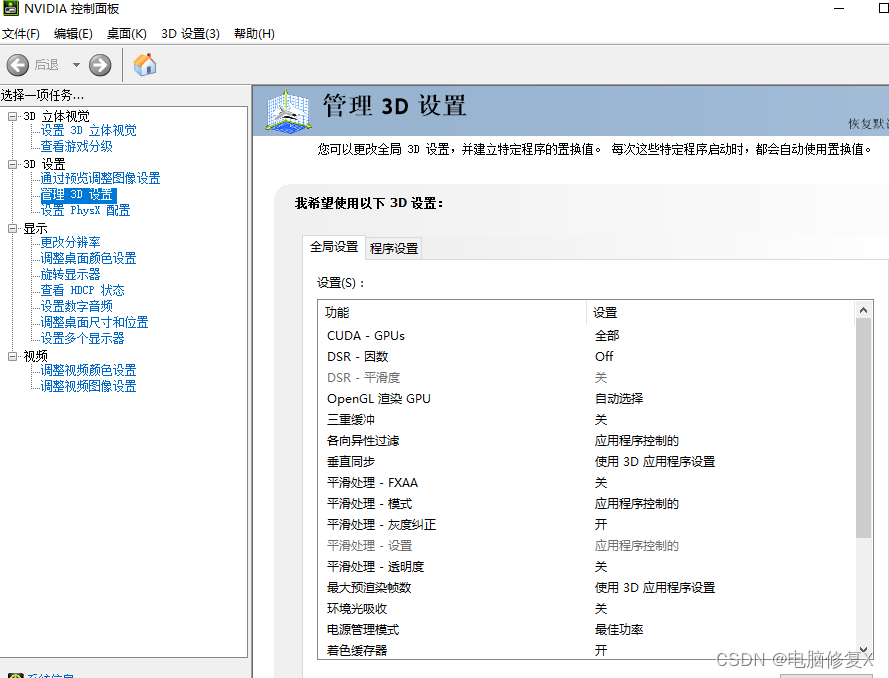The width and height of the screenshot is (889, 678).
Task: Click the 管理 3D 设置 header icon
Action: click(289, 111)
